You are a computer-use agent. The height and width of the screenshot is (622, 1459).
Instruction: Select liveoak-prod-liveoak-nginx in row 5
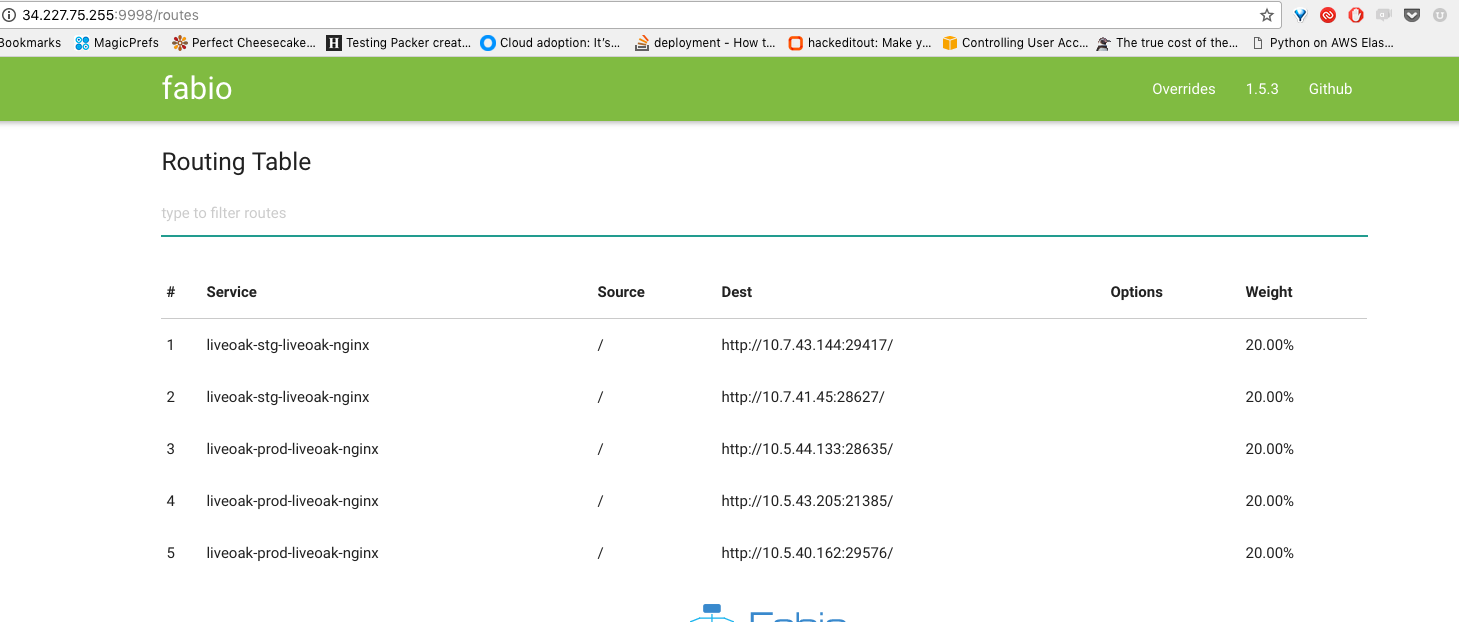[292, 553]
